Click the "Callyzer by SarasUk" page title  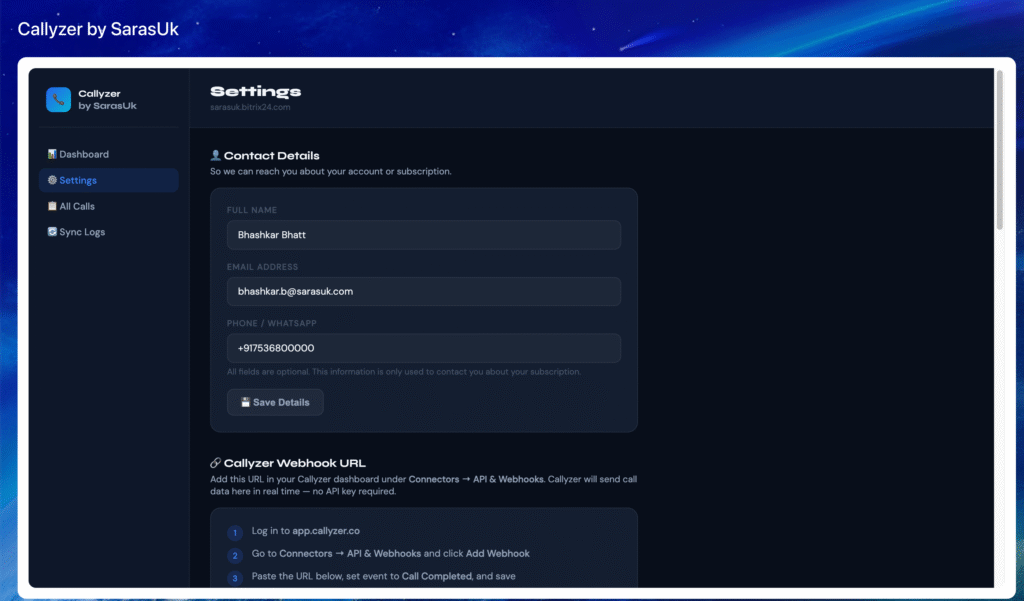[x=98, y=29]
